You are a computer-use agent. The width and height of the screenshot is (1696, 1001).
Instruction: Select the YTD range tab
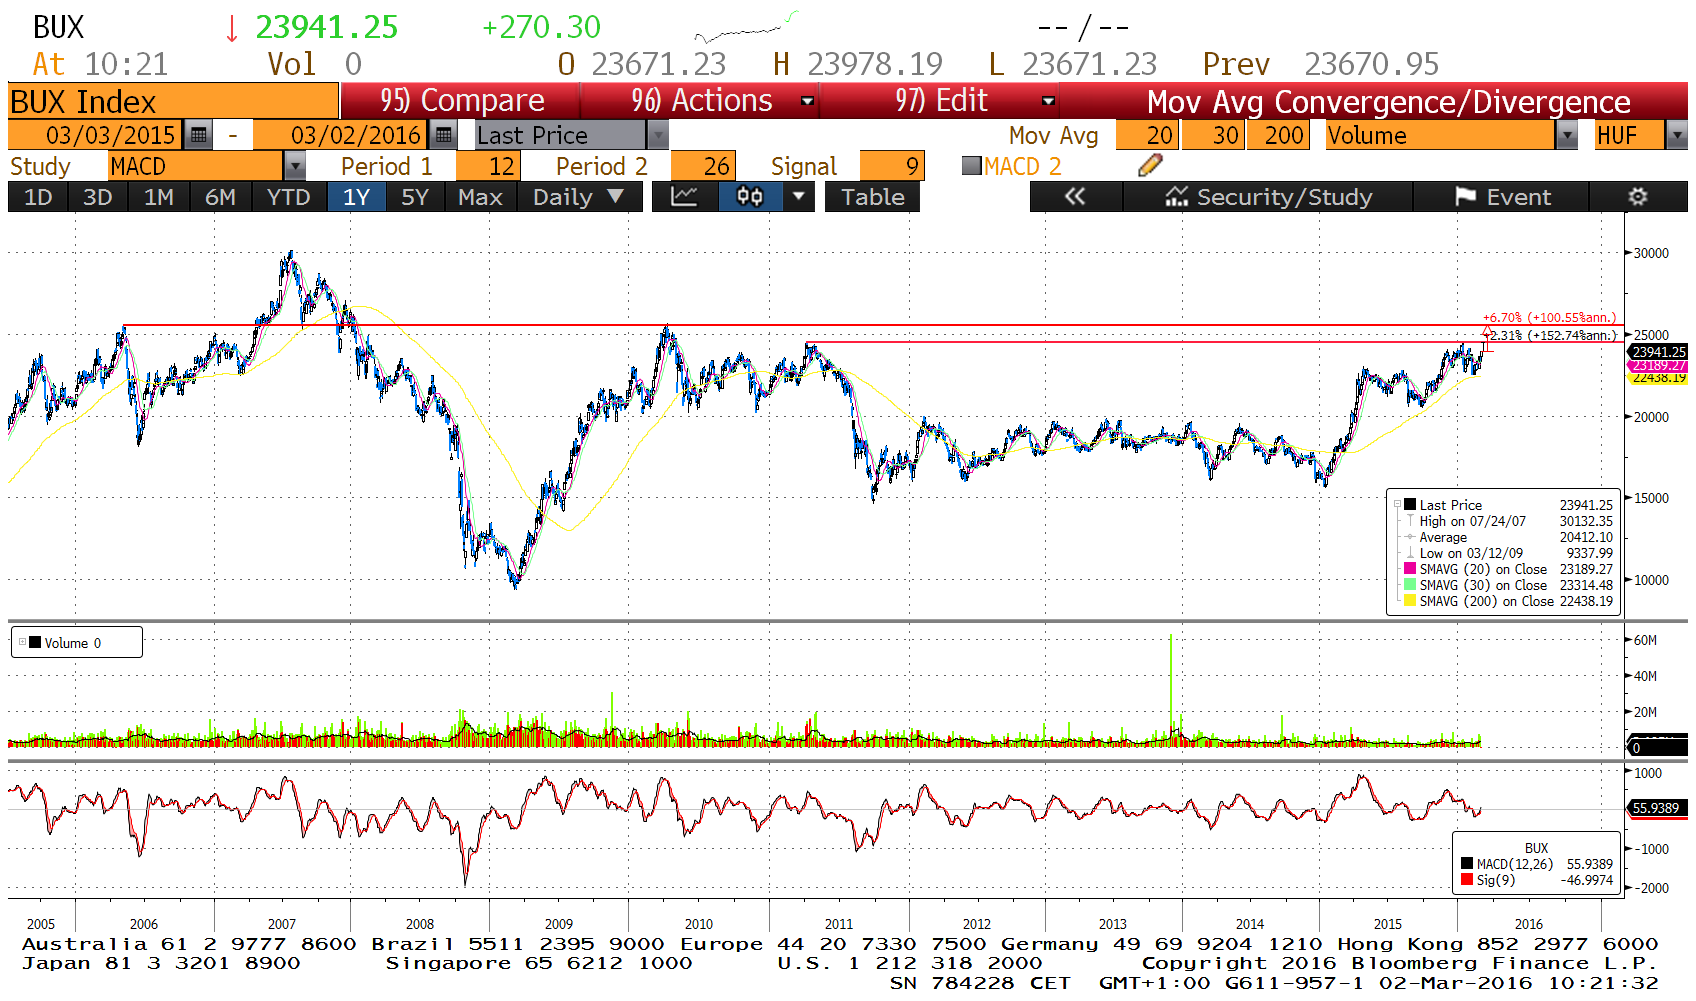(x=289, y=197)
